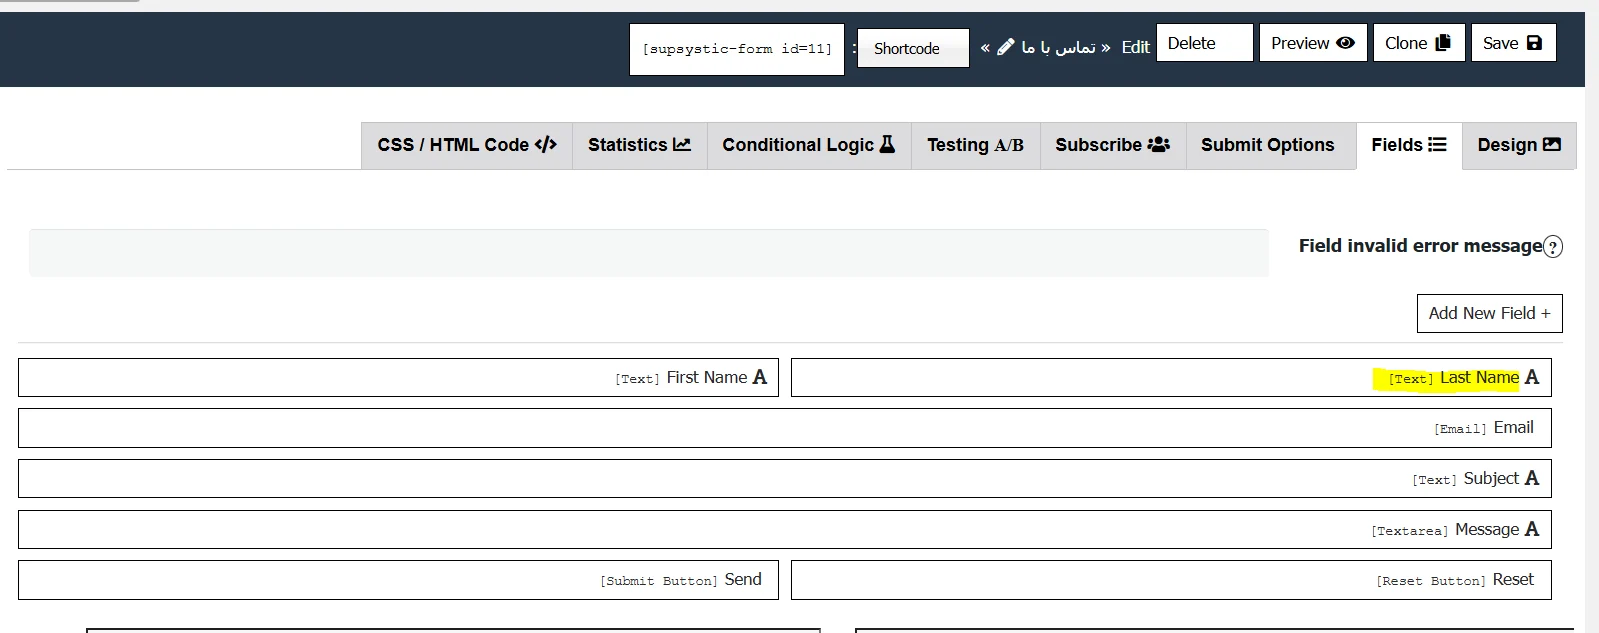1599x633 pixels.
Task: Open the Subscribe tab
Action: 1112,145
